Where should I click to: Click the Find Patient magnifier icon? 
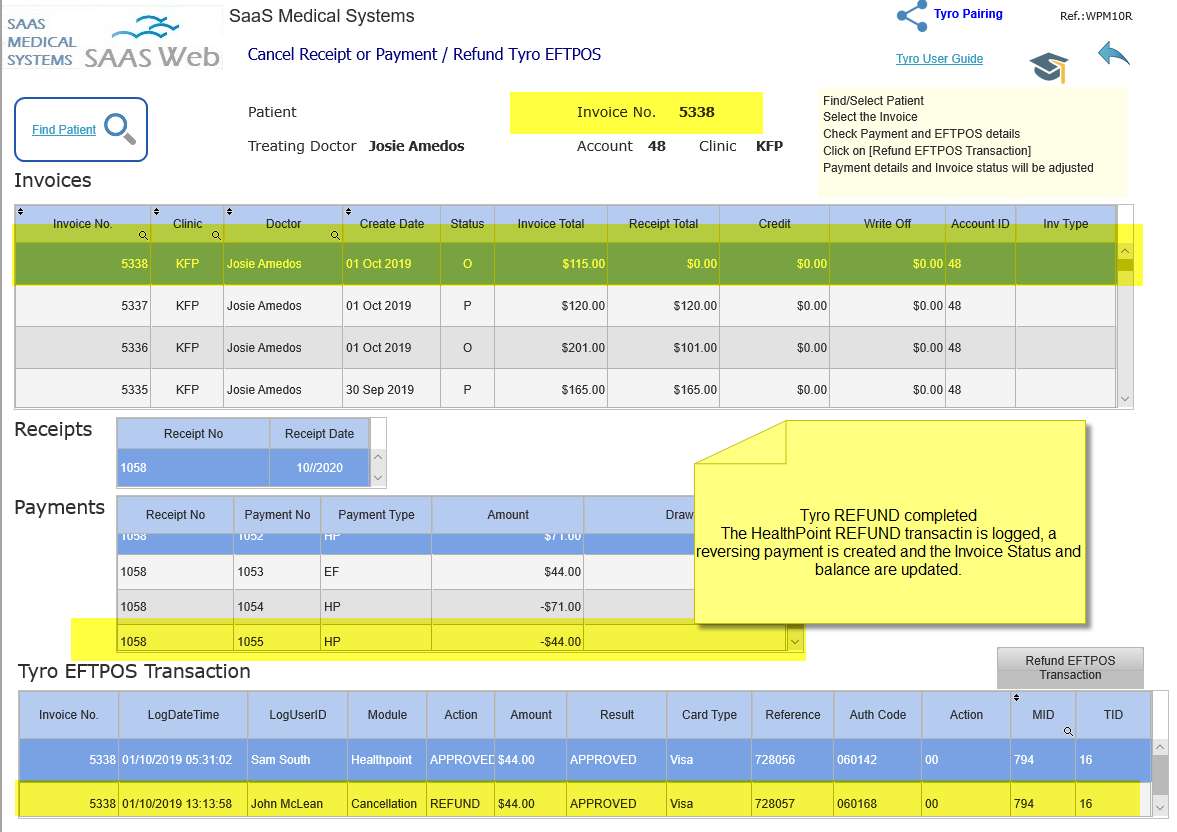coord(120,128)
